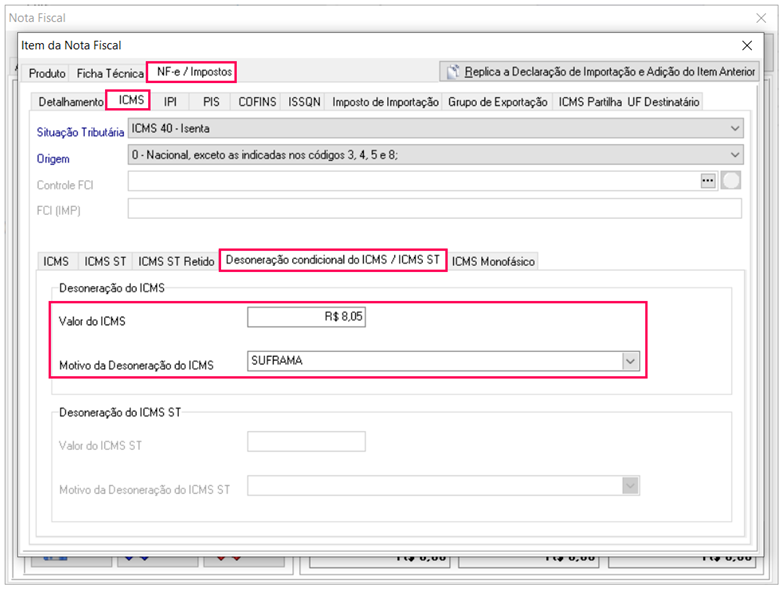The image size is (784, 591).
Task: Open the Origem dropdown list
Action: (735, 155)
